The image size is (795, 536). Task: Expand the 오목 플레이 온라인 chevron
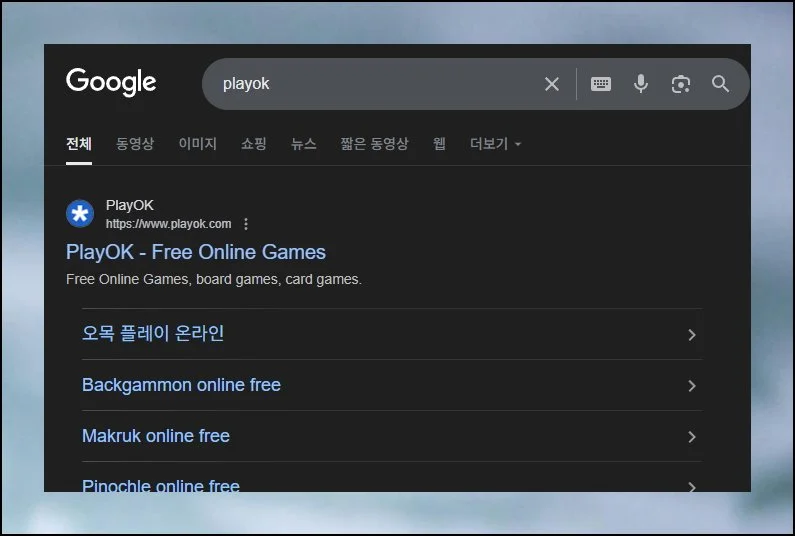point(691,335)
